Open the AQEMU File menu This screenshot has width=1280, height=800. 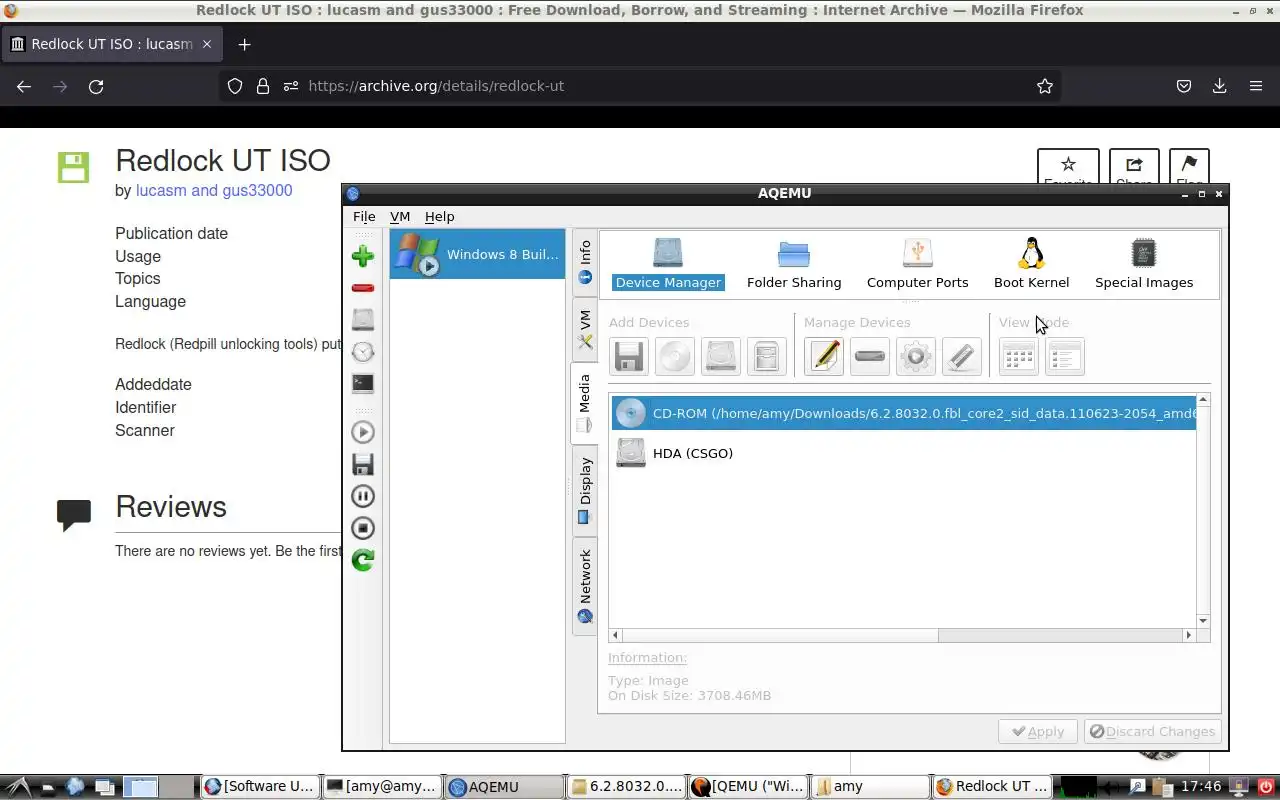[x=364, y=216]
